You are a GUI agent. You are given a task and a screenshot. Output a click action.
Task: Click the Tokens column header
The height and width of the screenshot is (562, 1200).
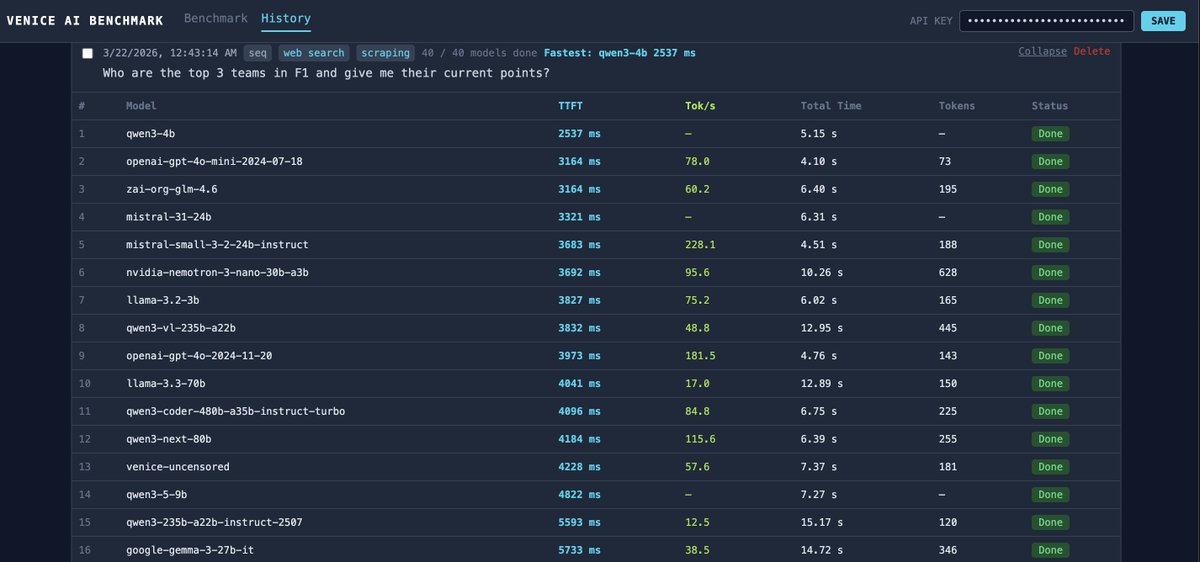coord(957,105)
